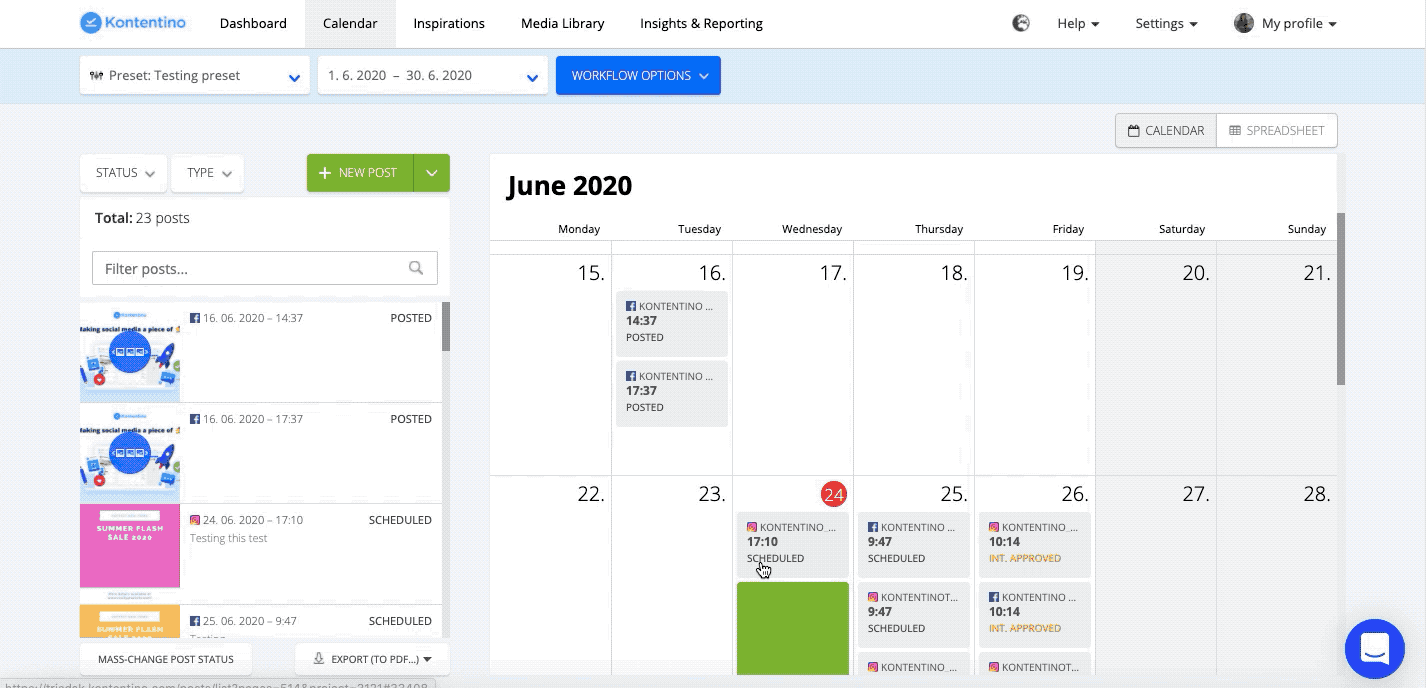Click the red 24 today marker
1426x688 pixels.
[833, 494]
